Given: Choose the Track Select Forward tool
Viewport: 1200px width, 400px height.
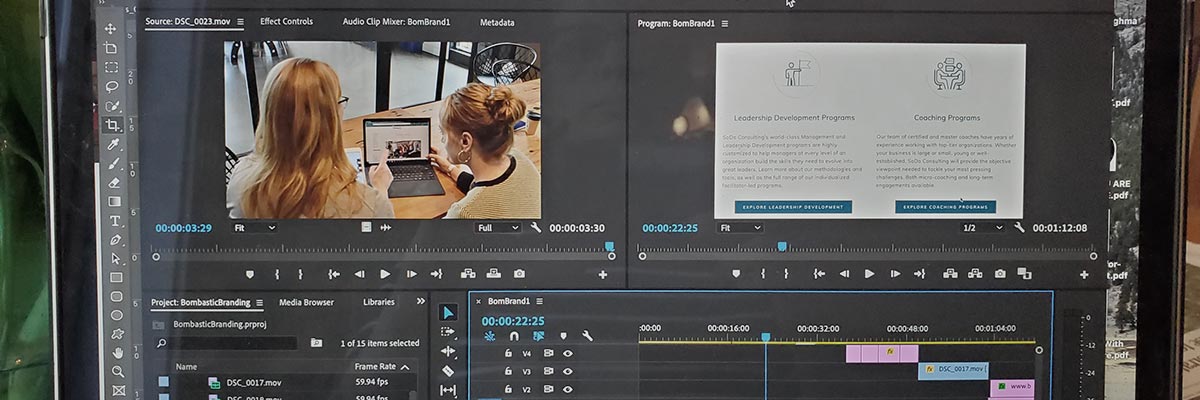Looking at the screenshot, I should click(x=447, y=332).
